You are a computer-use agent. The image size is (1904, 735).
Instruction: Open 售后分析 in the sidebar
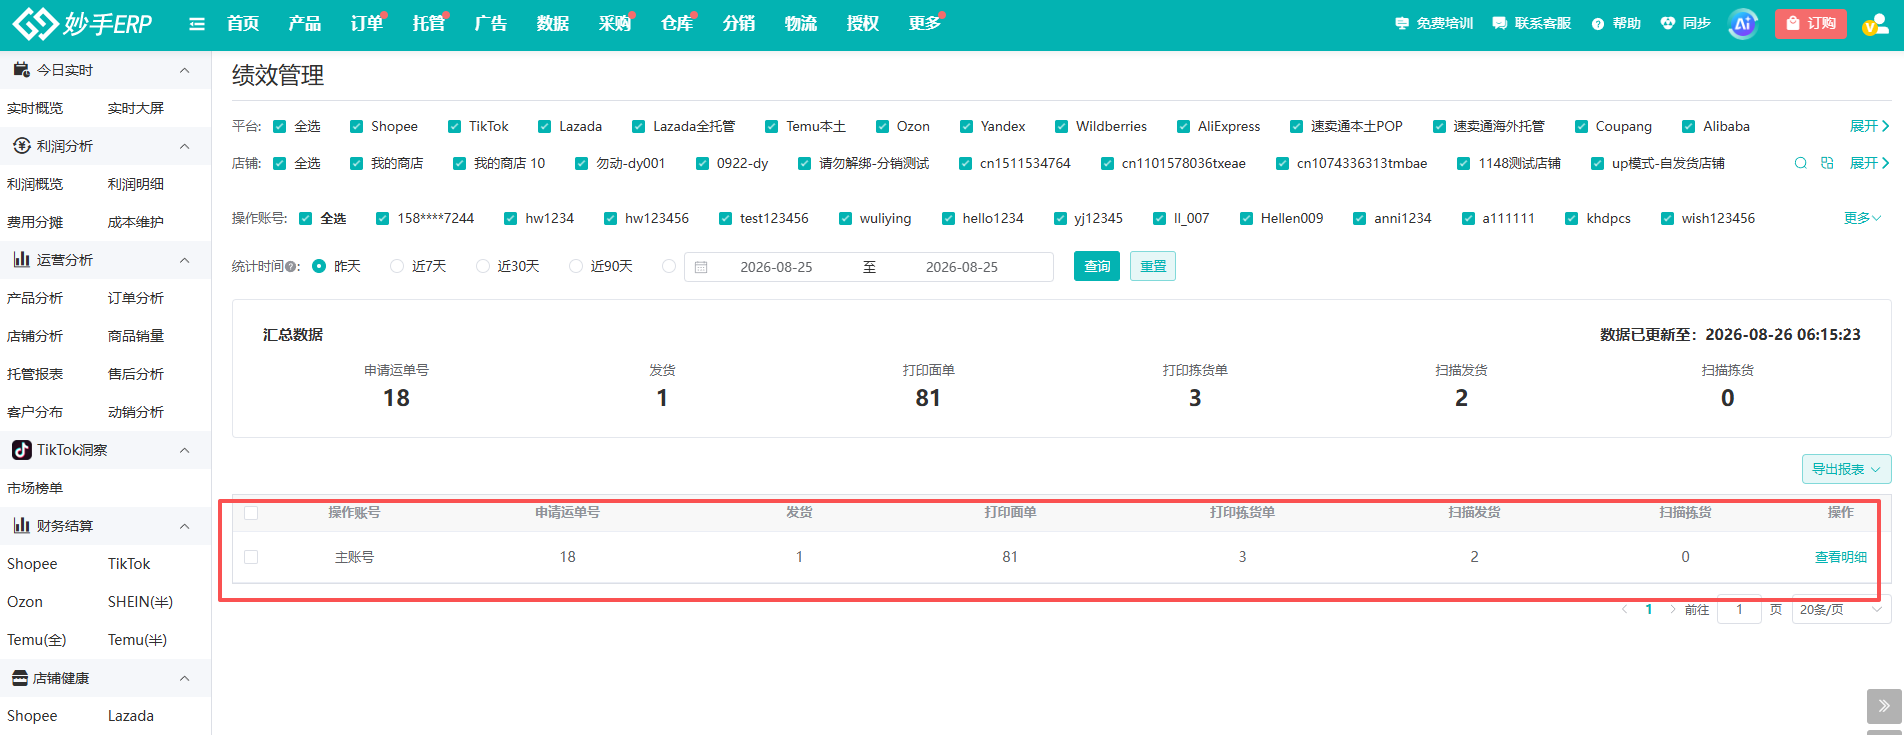coord(136,374)
